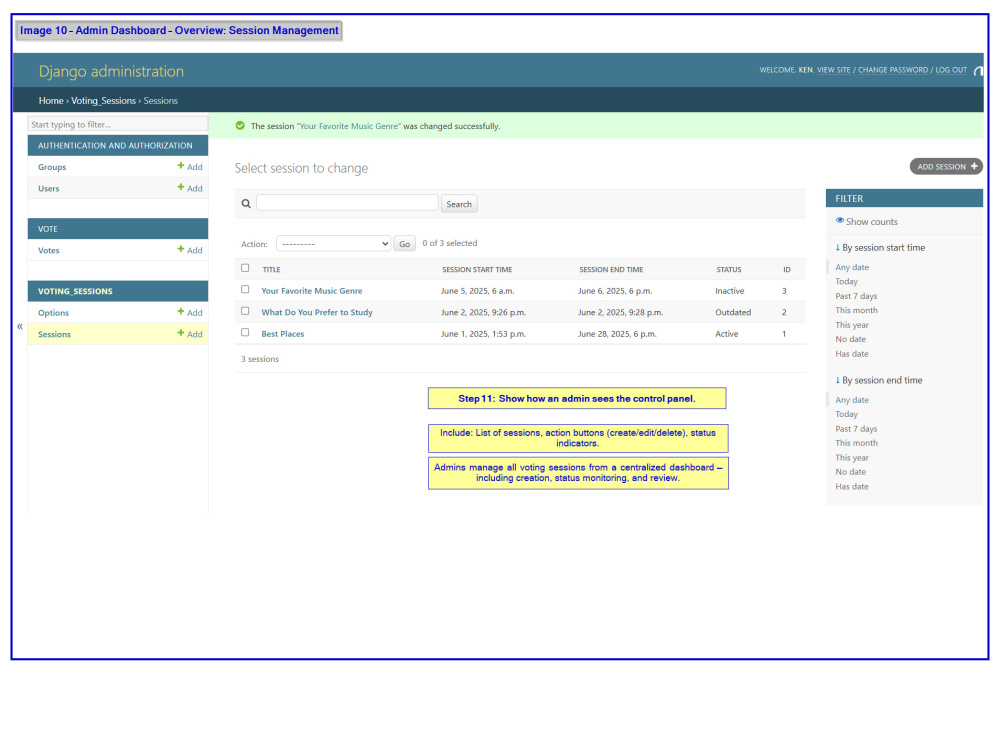Open the Voting_Sessions section header
The height and width of the screenshot is (750, 1000).
(75, 291)
